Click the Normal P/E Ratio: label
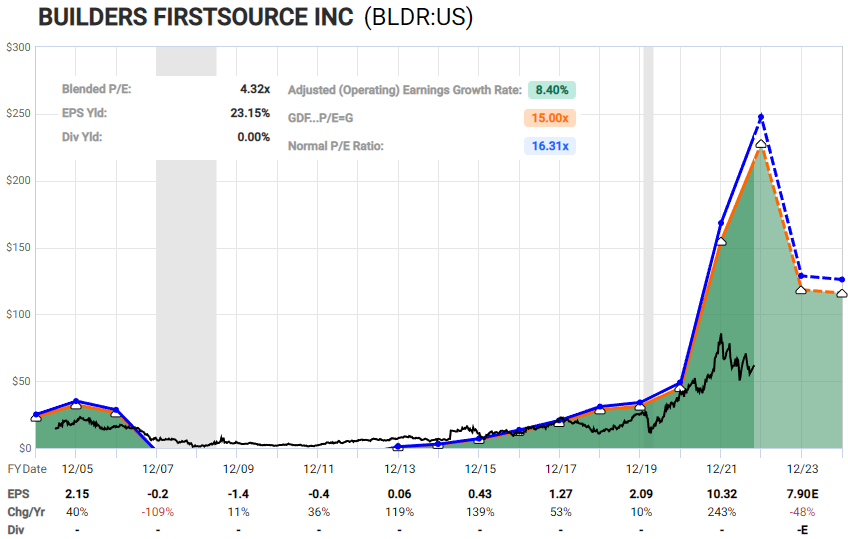848x539 pixels. [x=336, y=146]
